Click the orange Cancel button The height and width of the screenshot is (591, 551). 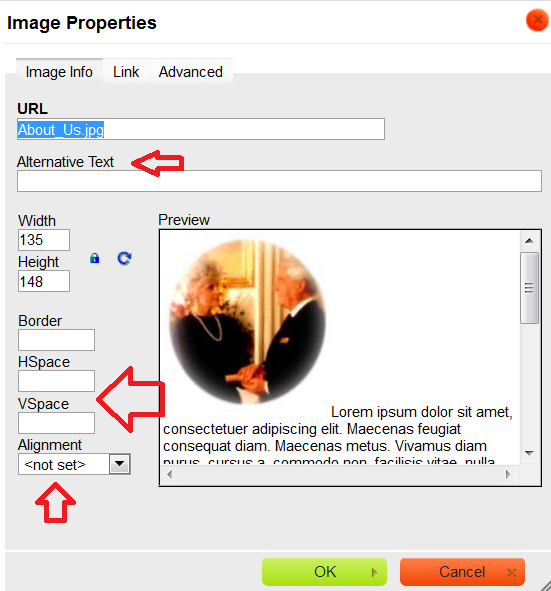[462, 572]
